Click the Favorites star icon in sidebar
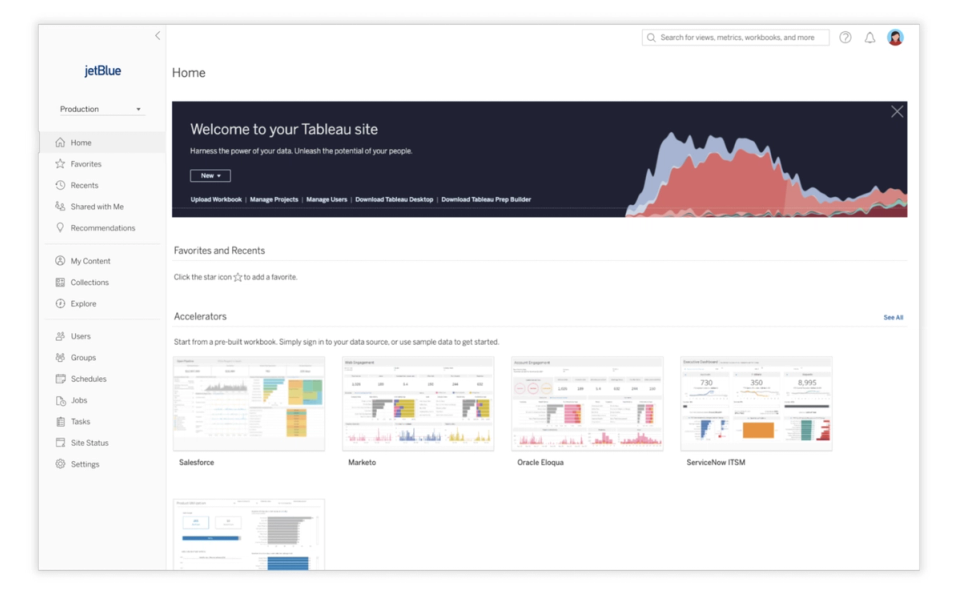 60,164
